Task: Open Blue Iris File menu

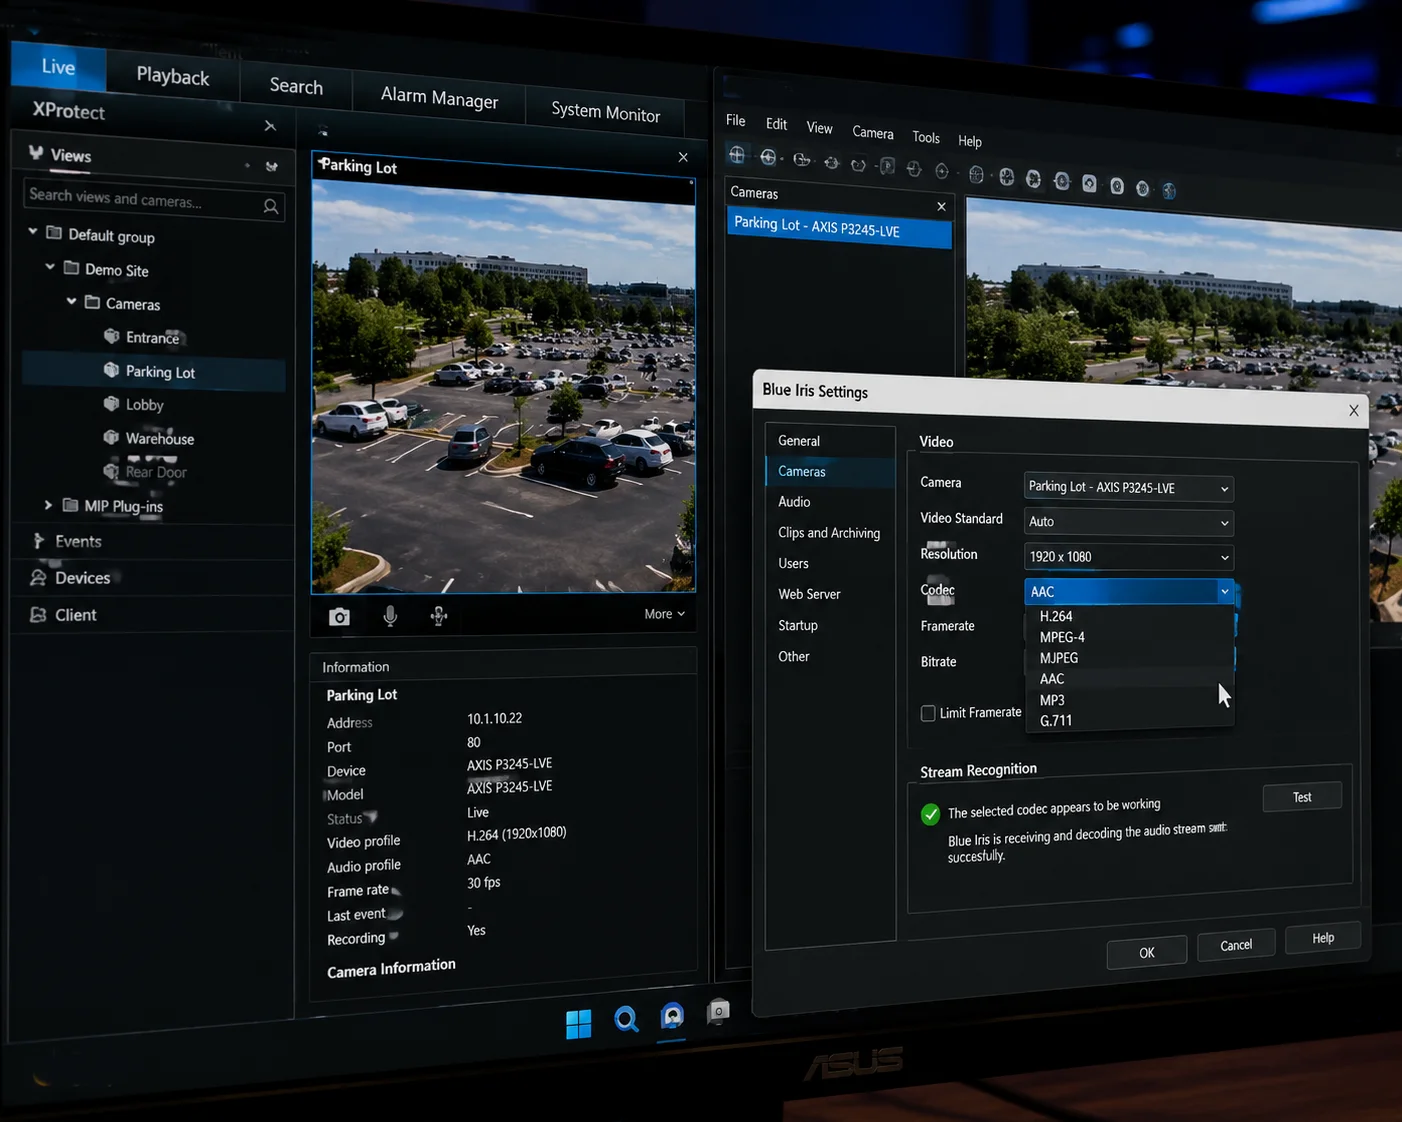Action: (x=735, y=120)
